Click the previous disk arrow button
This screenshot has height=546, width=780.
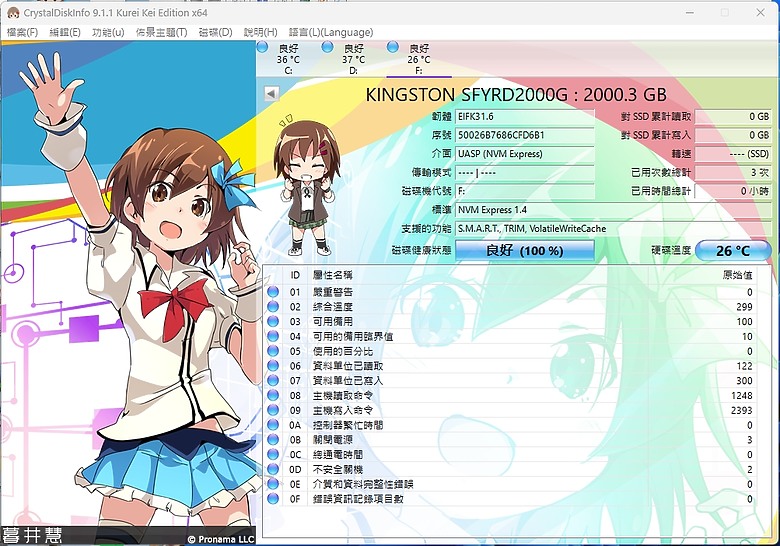point(271,93)
